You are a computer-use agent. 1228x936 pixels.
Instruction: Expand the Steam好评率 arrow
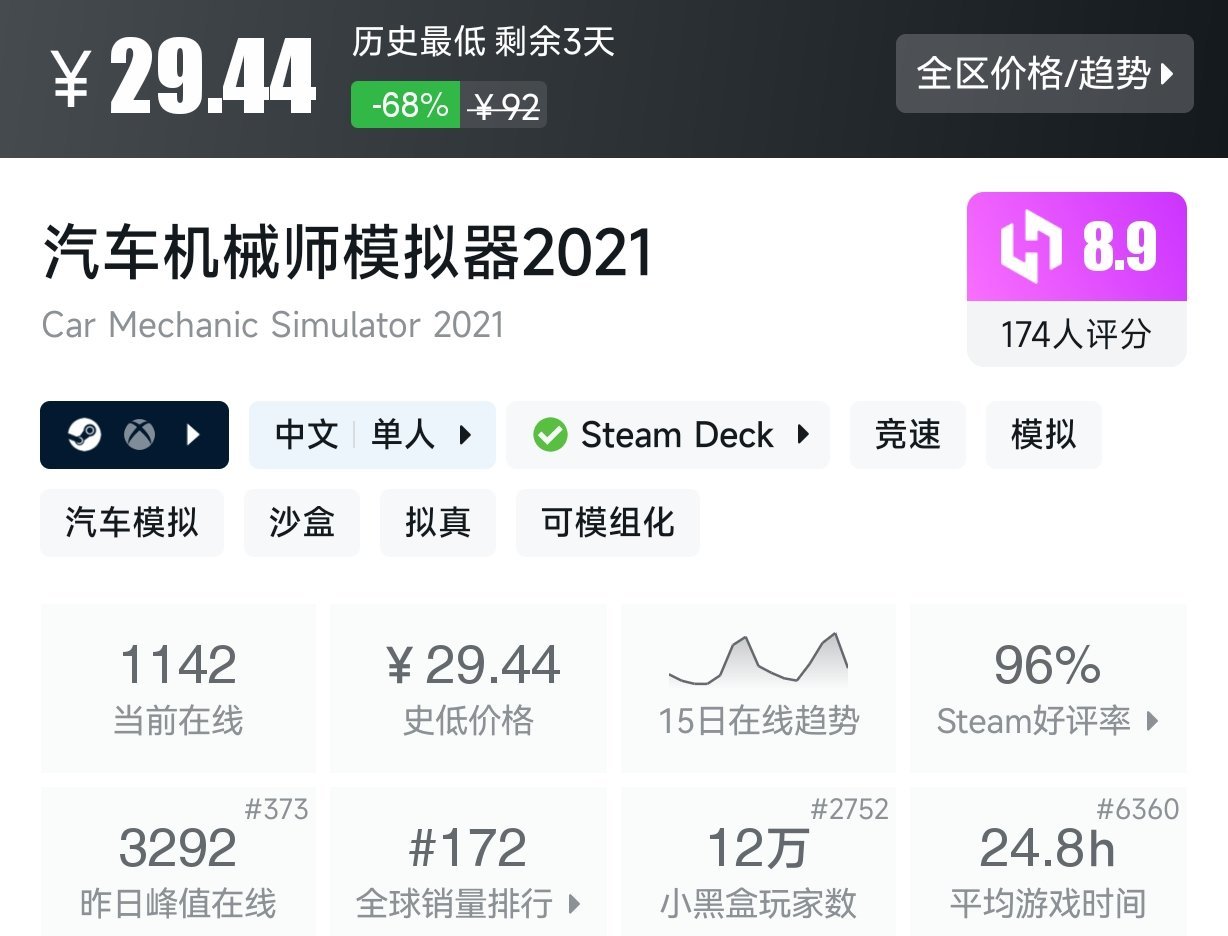click(x=1152, y=720)
